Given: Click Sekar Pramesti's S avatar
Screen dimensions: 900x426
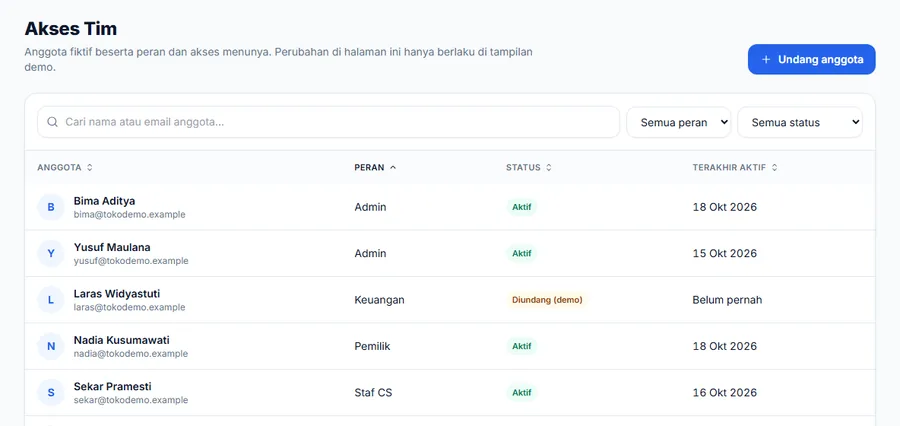Looking at the screenshot, I should pos(51,393).
